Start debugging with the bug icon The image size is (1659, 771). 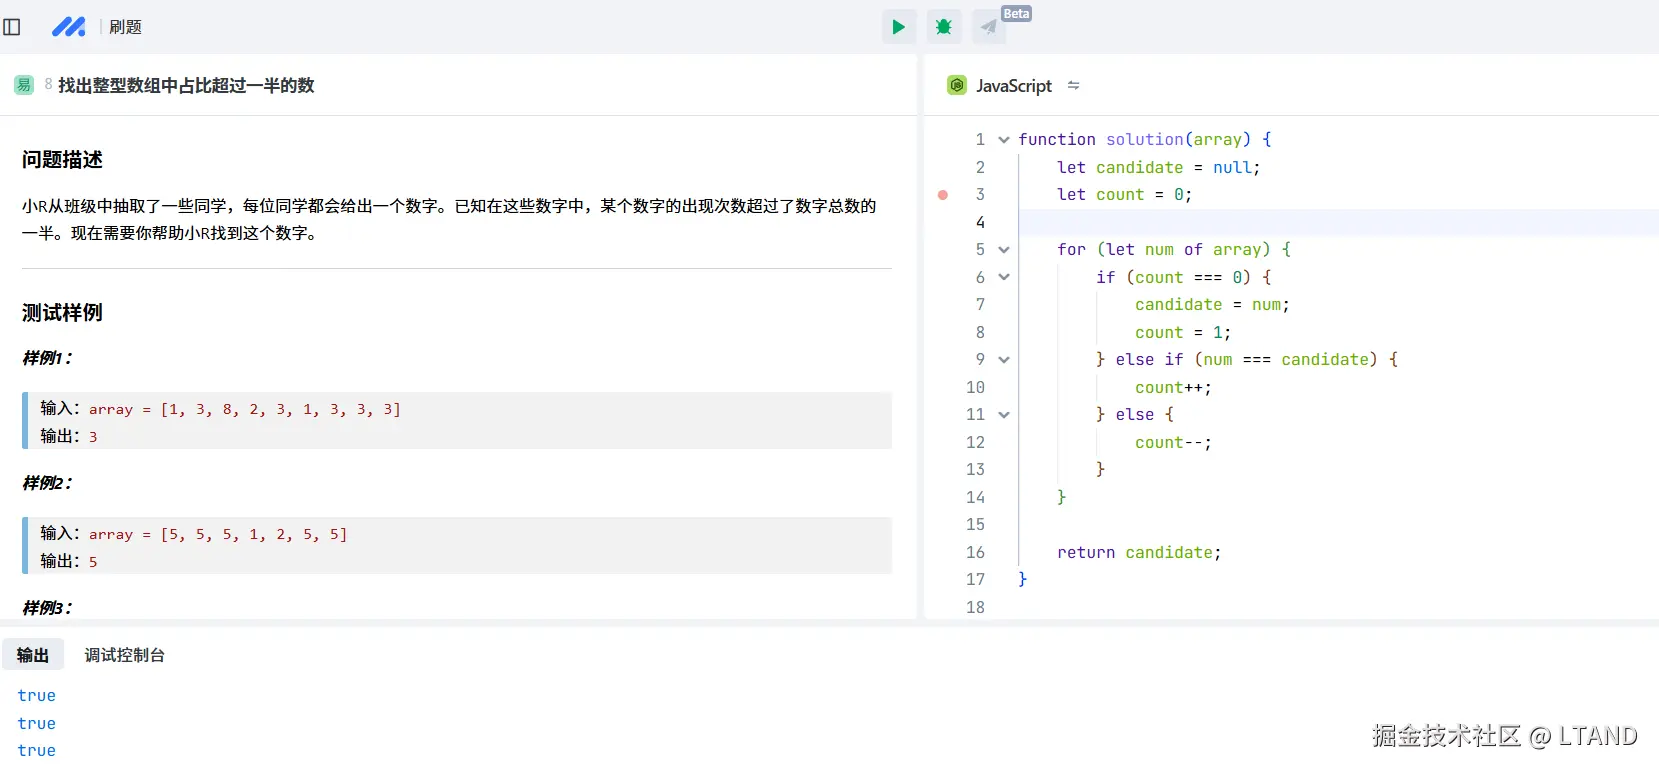[943, 27]
